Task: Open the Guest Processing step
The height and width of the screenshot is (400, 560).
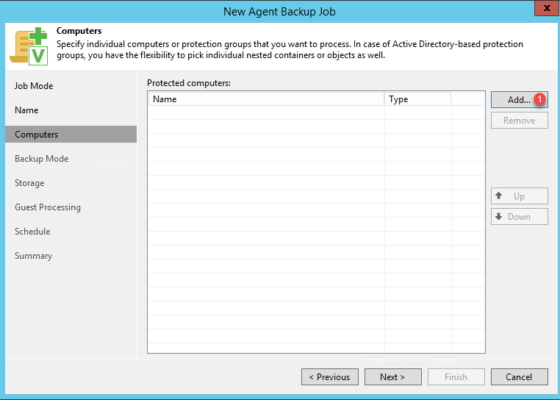Action: point(48,207)
